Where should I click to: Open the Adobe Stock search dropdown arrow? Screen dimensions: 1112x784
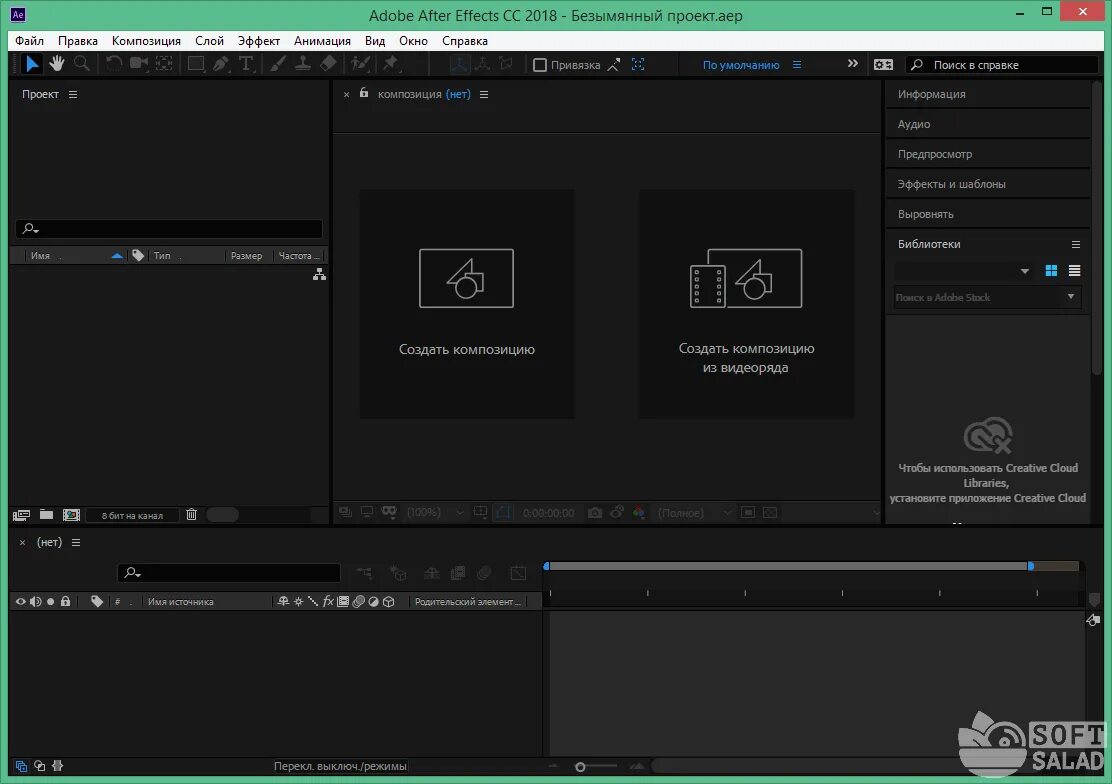(x=1071, y=297)
